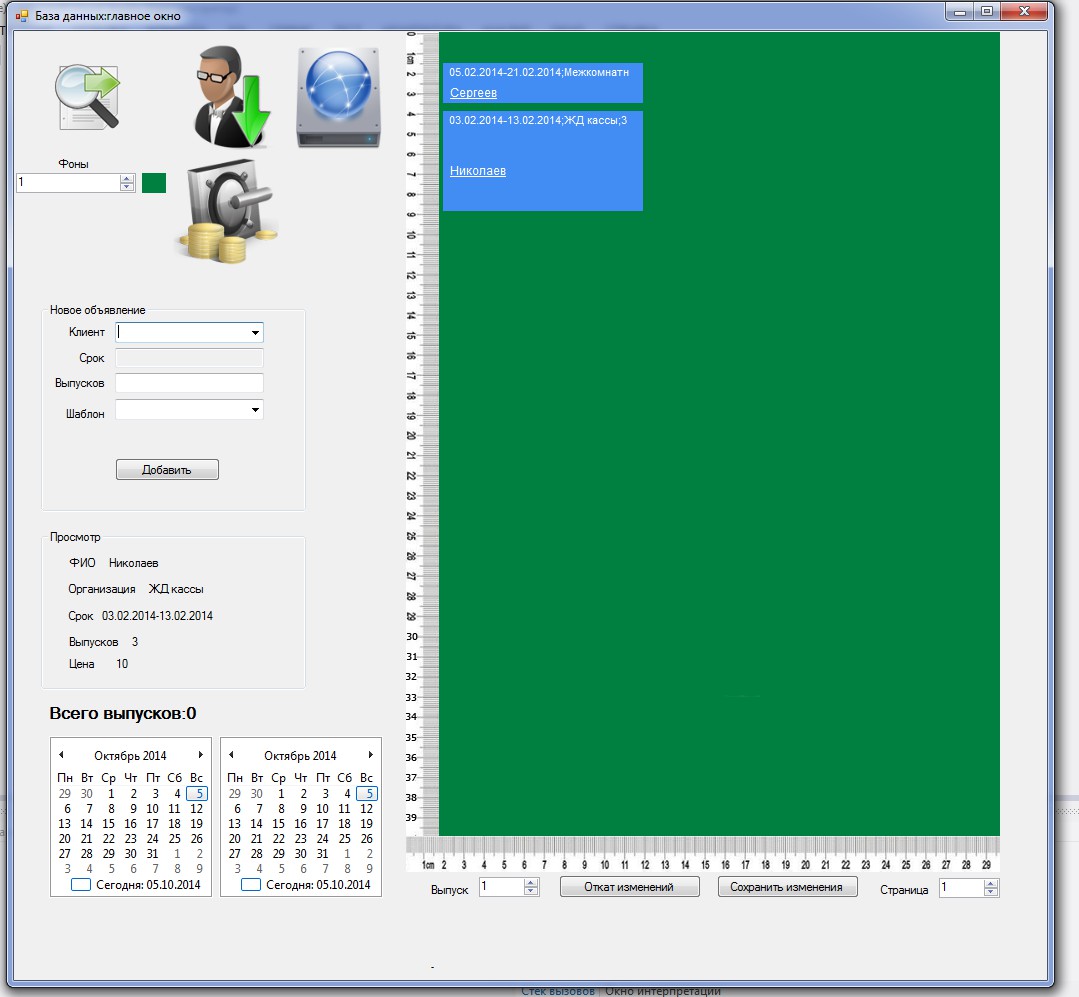Open the magnifier search document icon

tap(87, 97)
